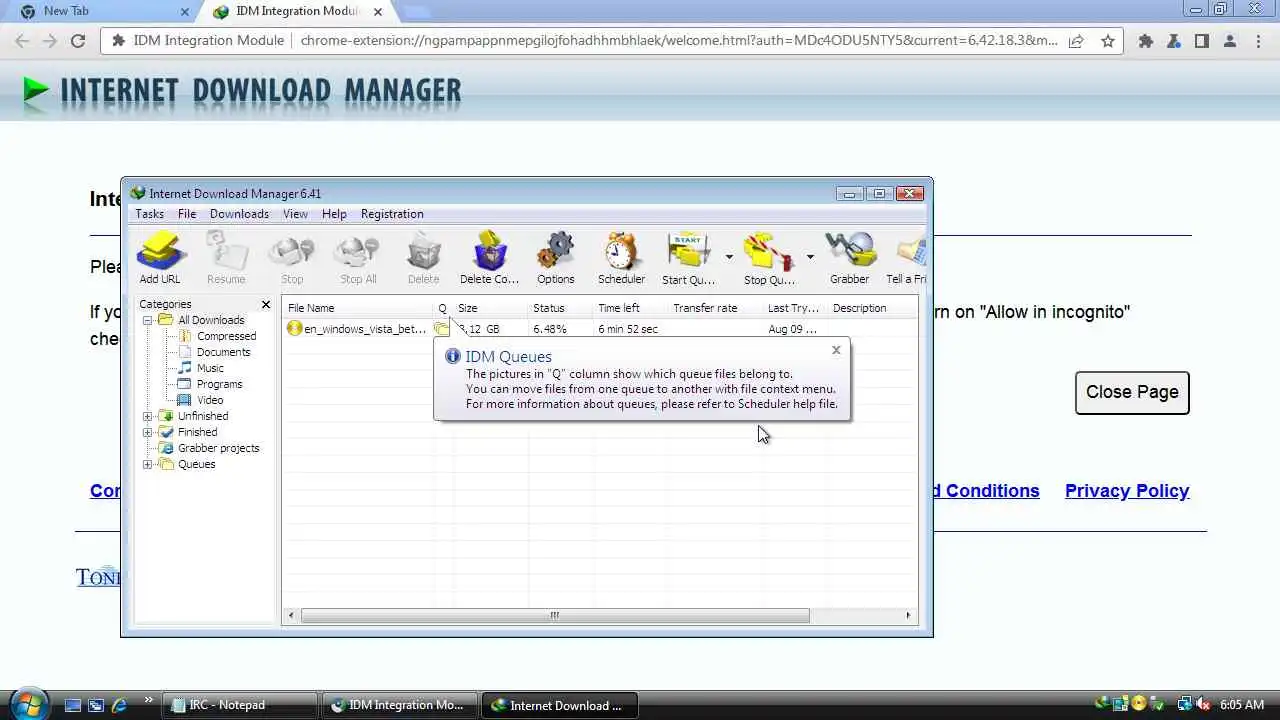Sort by File Name column header
Image resolution: width=1280 pixels, height=720 pixels.
point(358,308)
